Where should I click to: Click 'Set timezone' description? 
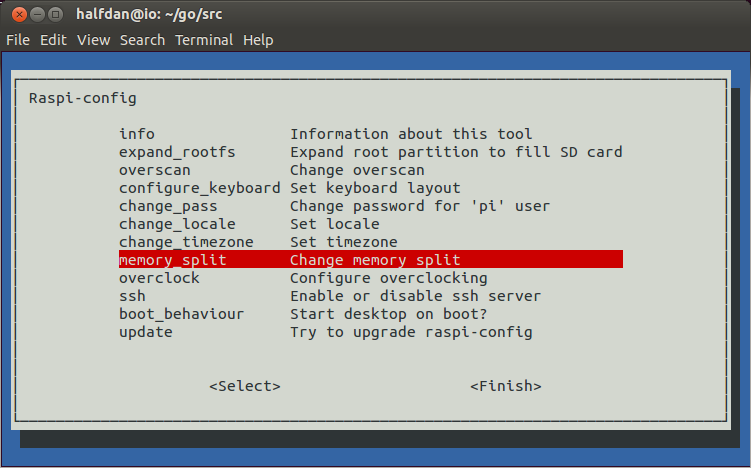[343, 242]
